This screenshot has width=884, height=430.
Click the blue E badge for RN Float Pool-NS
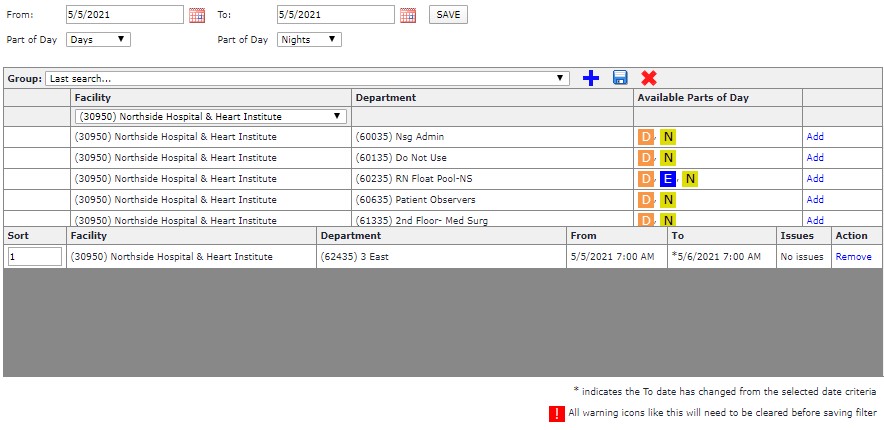(668, 179)
